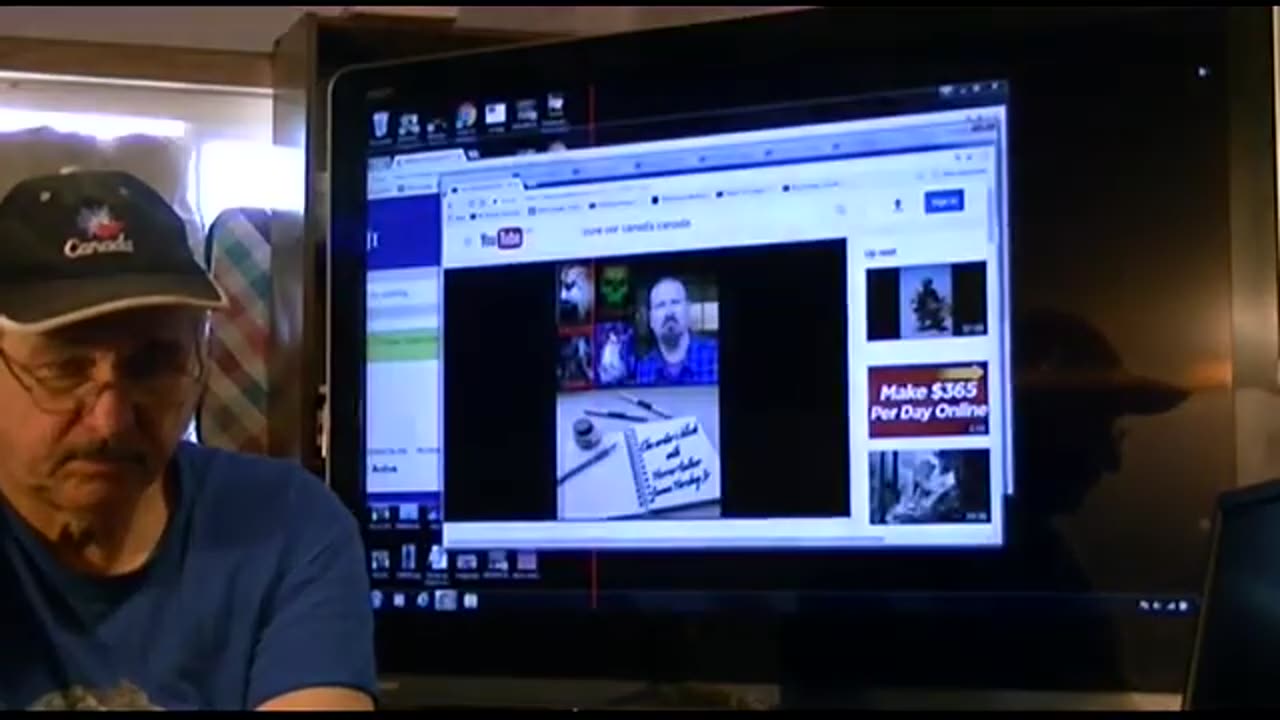Viewport: 1280px width, 720px height.
Task: Click 'Active' in the background window
Action: [384, 468]
